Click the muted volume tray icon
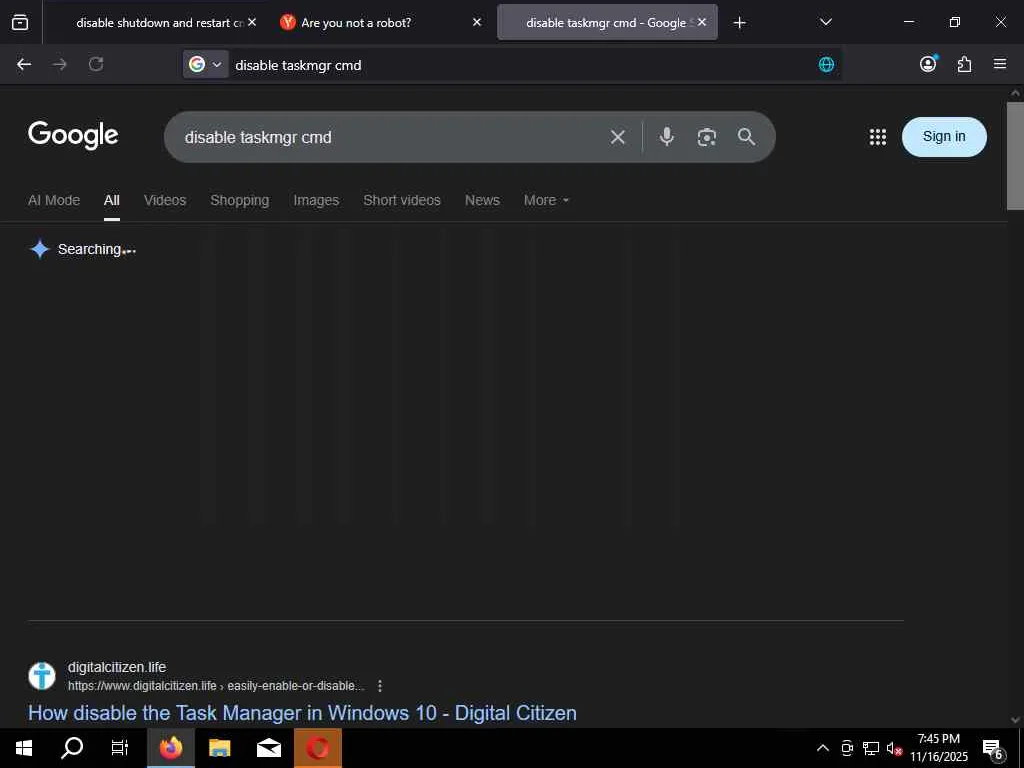The height and width of the screenshot is (768, 1024). (x=894, y=748)
